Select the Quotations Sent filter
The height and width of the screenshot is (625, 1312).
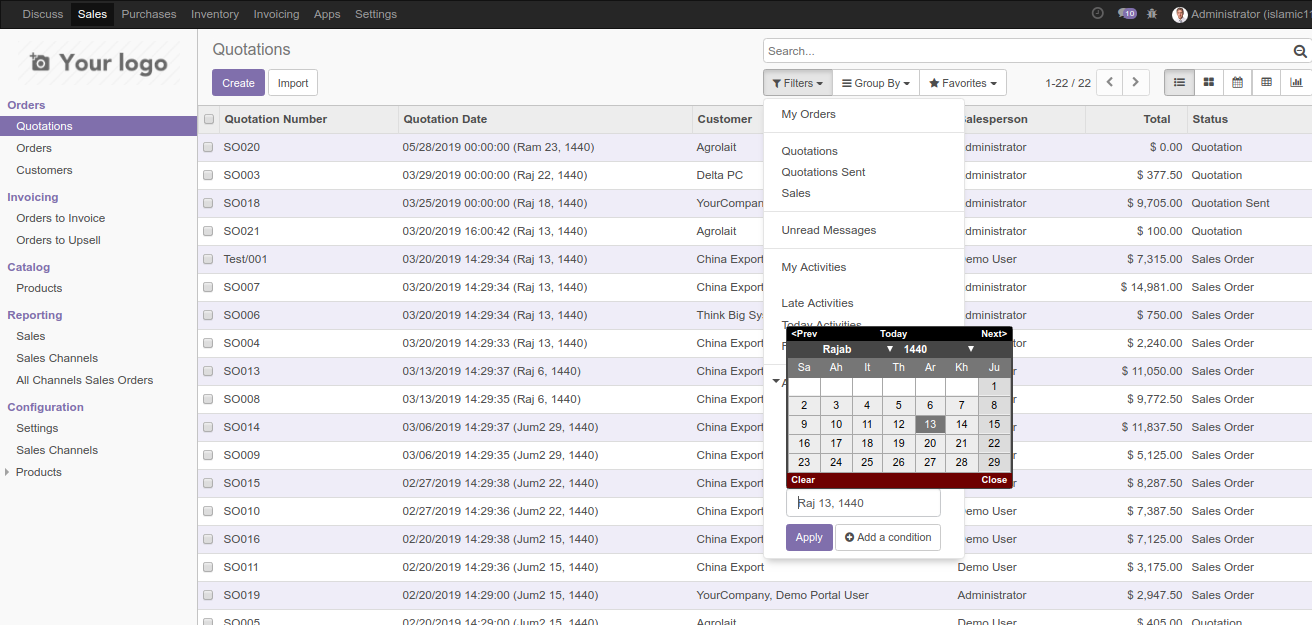click(x=864, y=172)
